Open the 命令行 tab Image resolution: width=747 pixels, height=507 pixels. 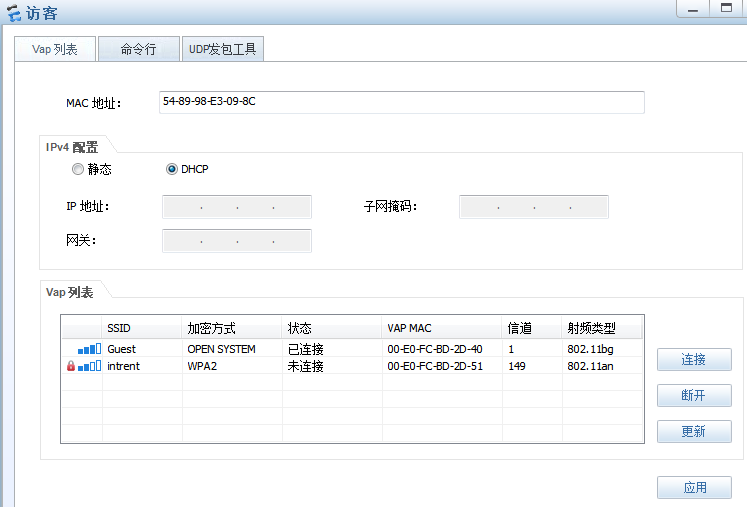pos(139,49)
